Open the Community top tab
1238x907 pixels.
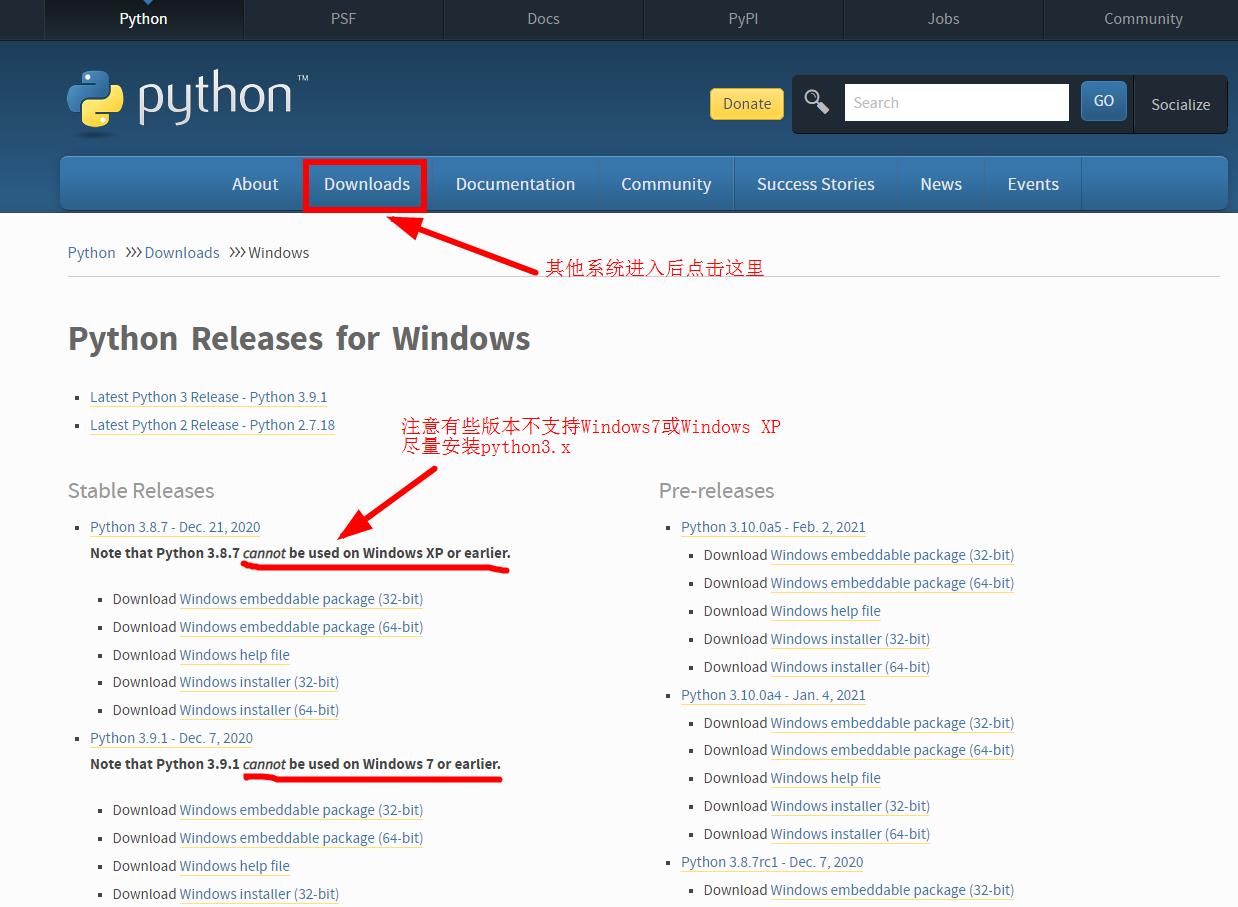[1143, 19]
